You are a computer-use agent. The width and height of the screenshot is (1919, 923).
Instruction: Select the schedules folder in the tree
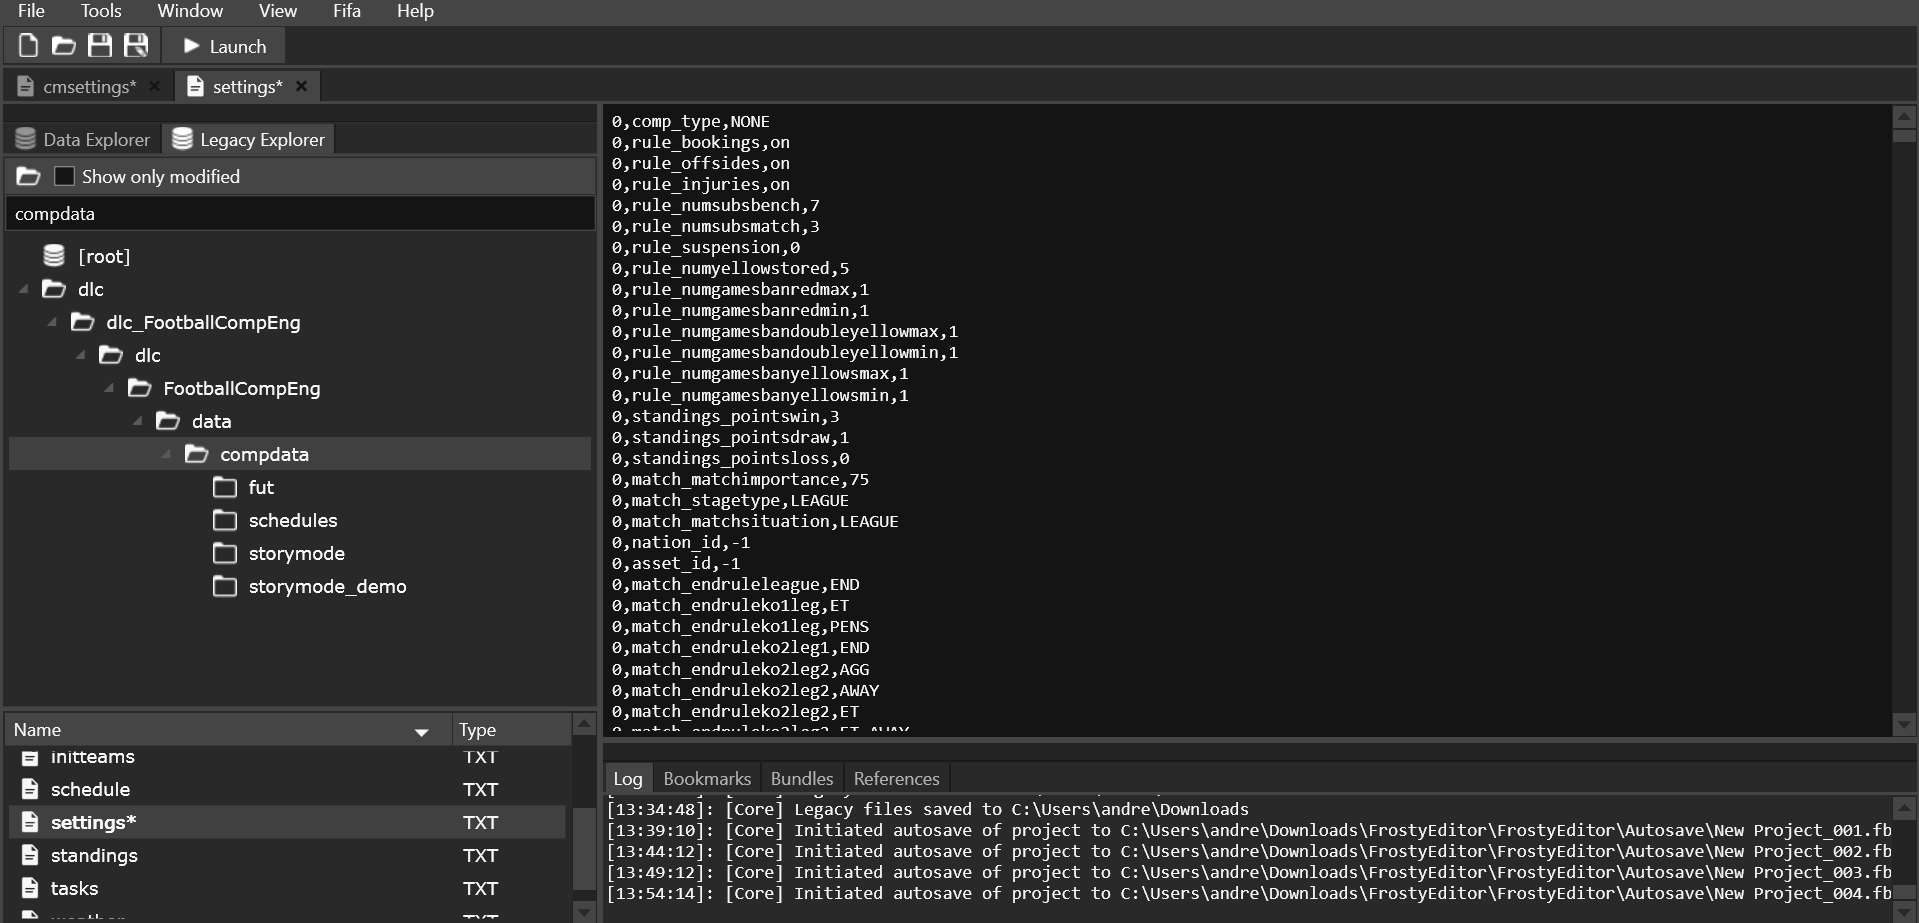point(292,520)
